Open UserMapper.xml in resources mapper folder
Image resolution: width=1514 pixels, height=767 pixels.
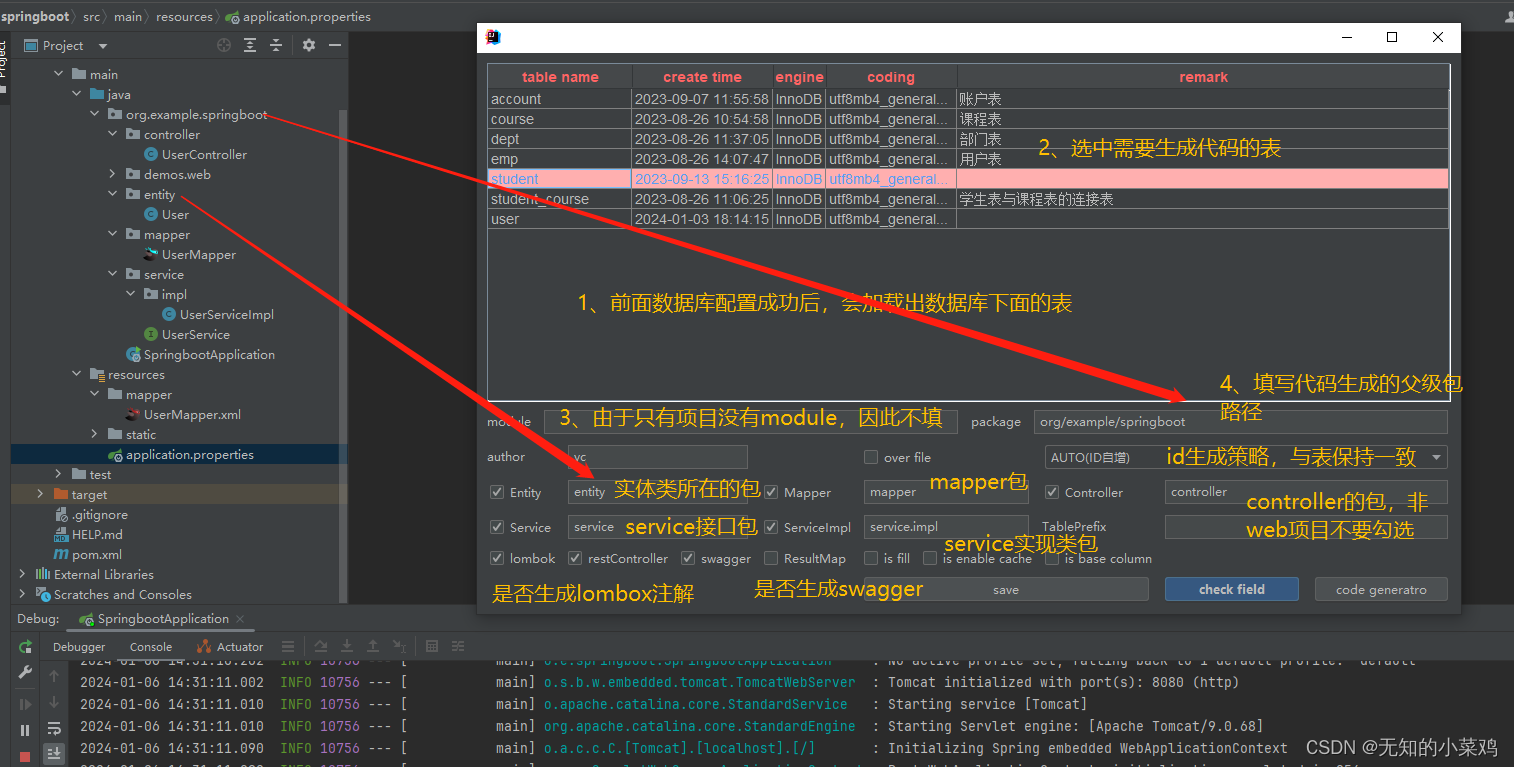[x=192, y=415]
